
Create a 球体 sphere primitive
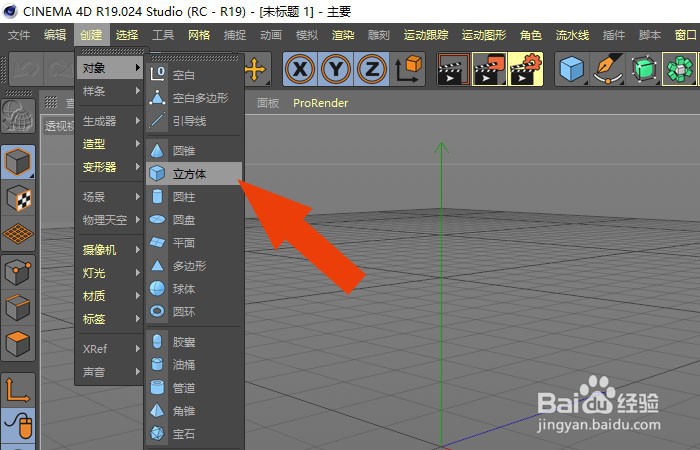pos(194,289)
